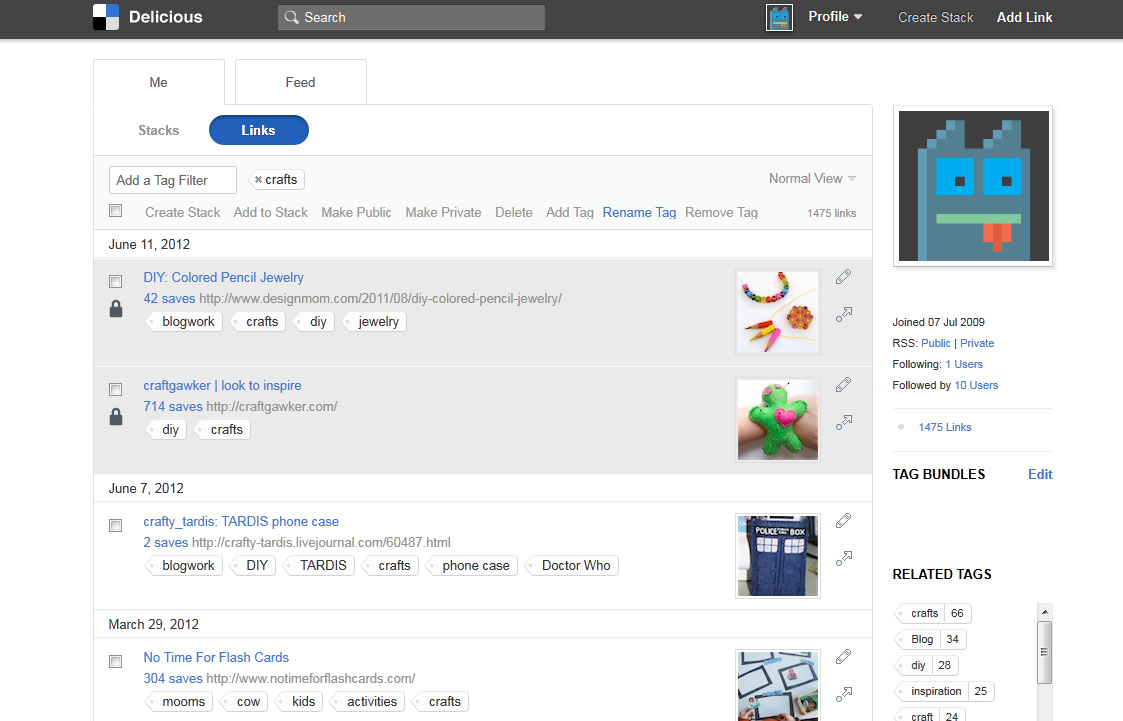
Task: Open the Public RSS link
Action: coord(935,343)
